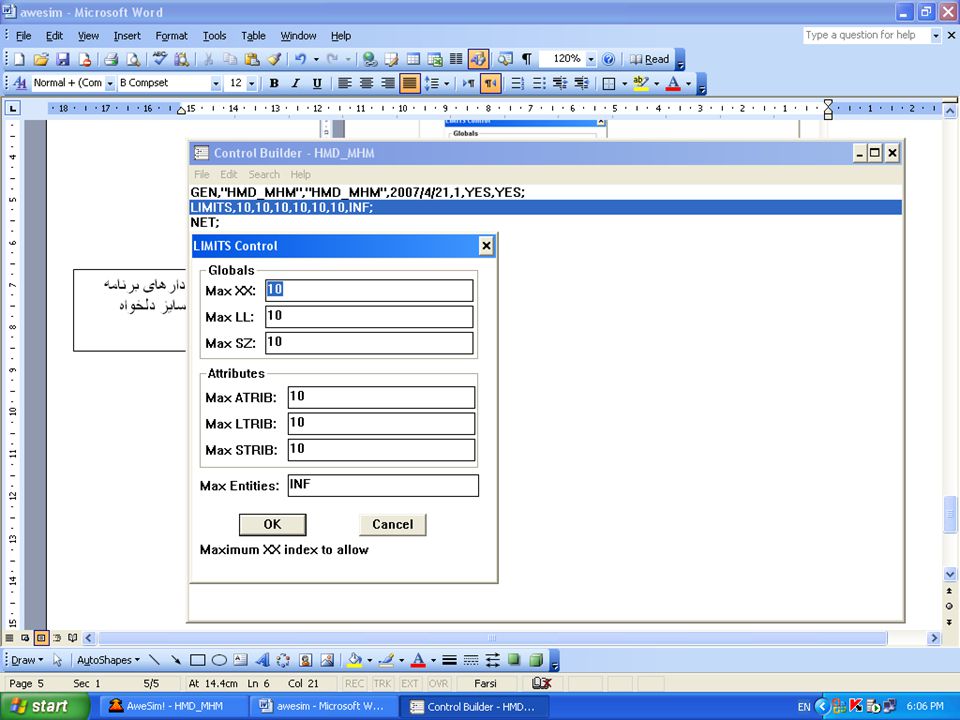960x720 pixels.
Task: Print the document with the printer icon
Action: click(111, 59)
